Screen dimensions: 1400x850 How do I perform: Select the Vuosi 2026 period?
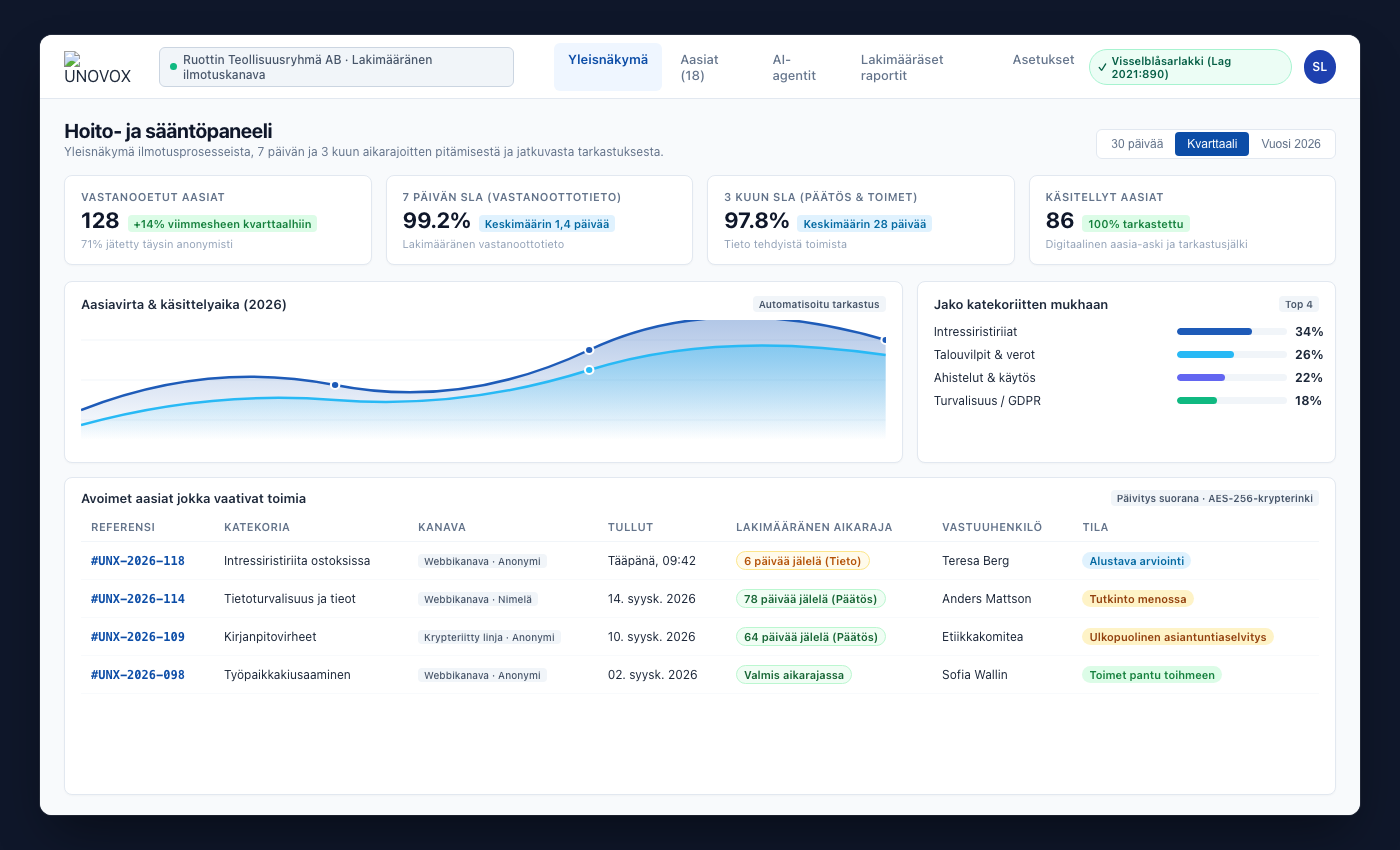tap(1291, 144)
